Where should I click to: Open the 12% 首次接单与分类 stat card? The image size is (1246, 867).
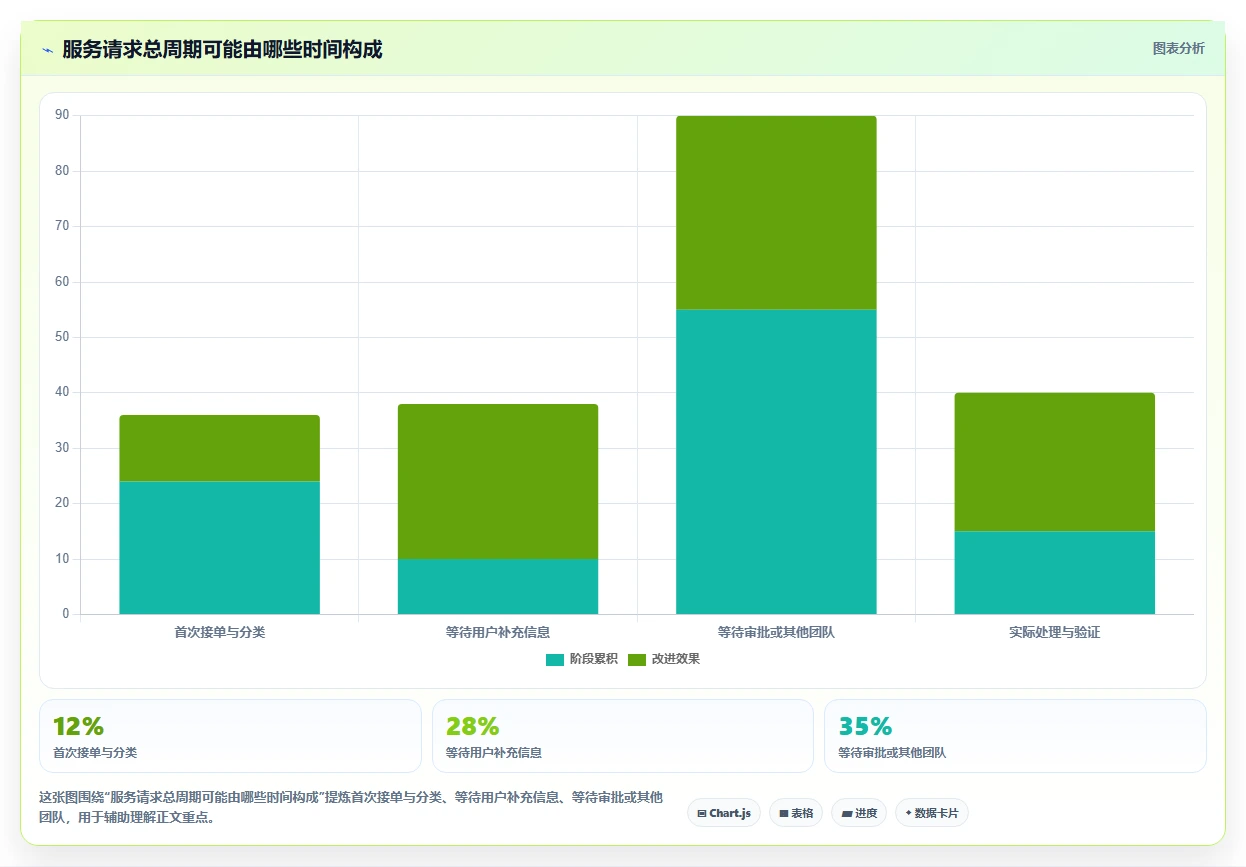click(230, 736)
